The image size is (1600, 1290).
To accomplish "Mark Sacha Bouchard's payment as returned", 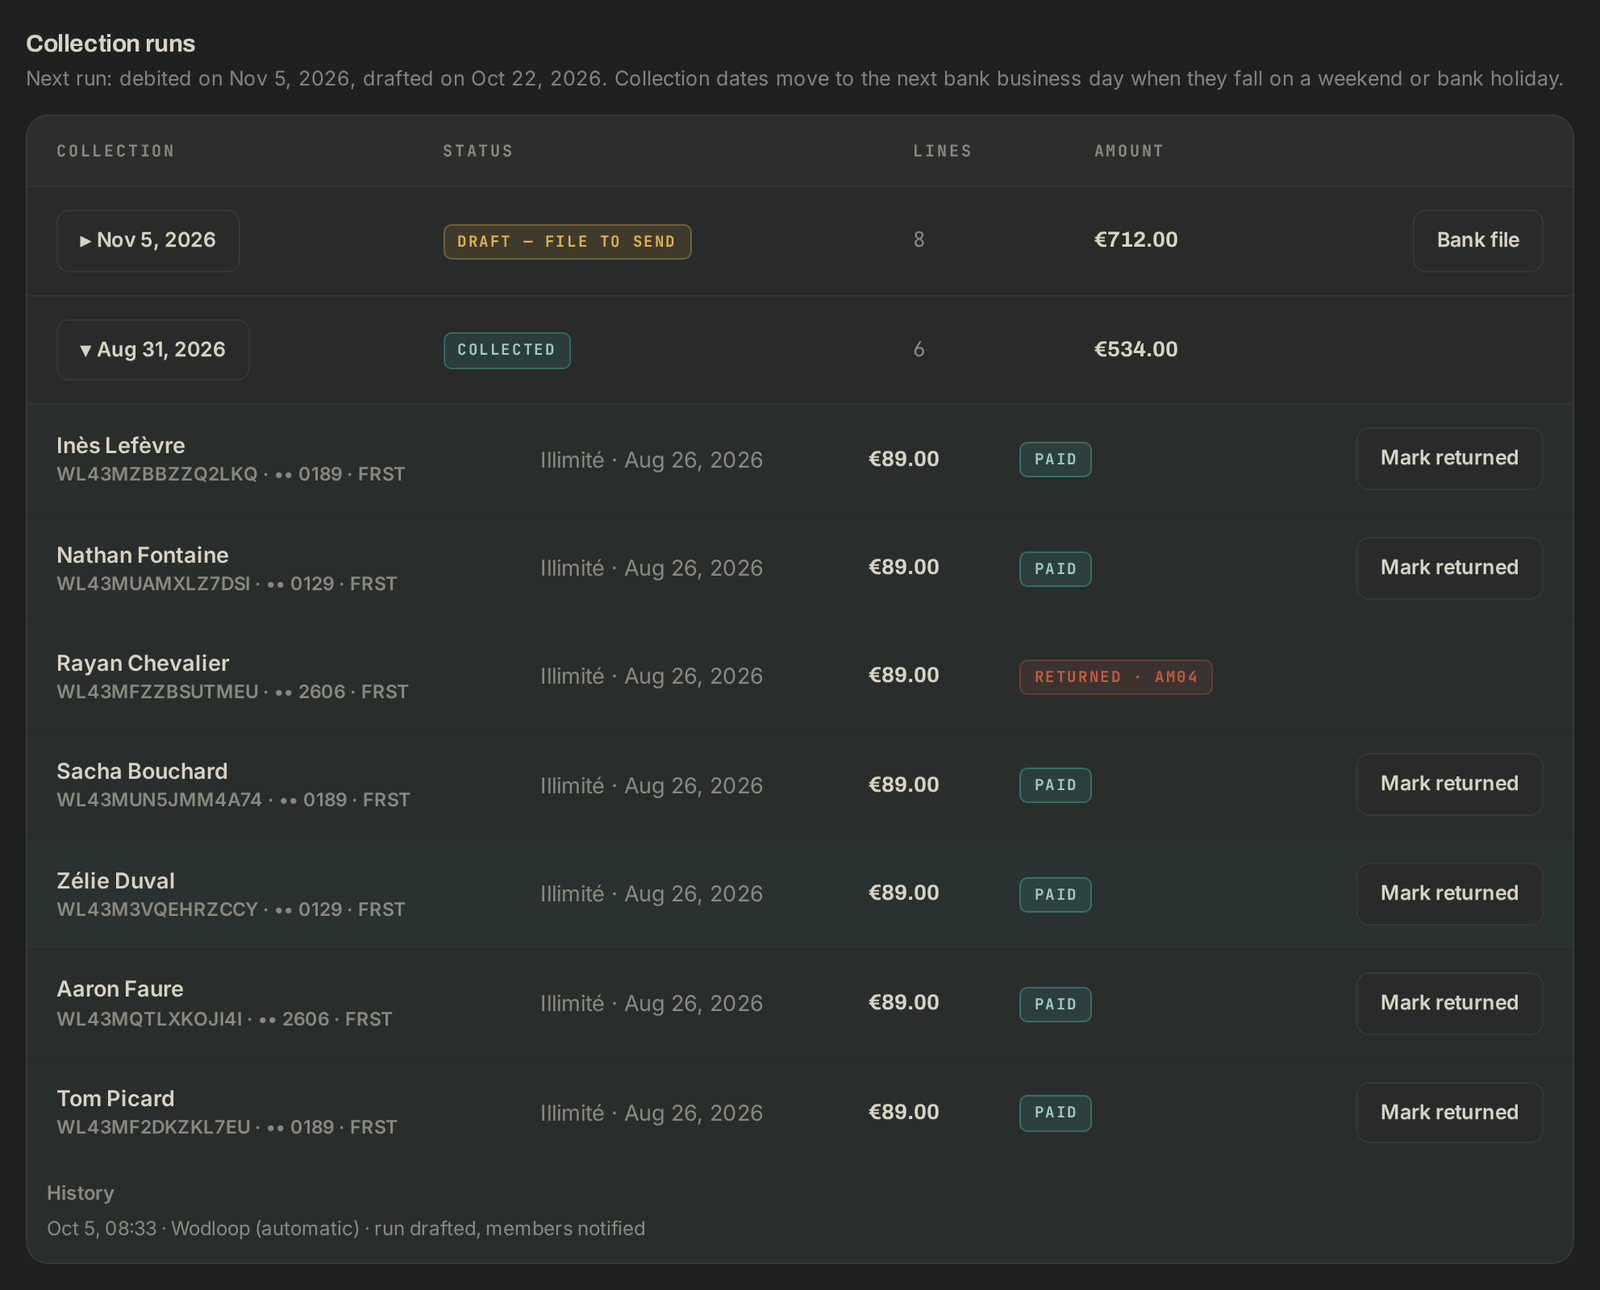I will [x=1449, y=784].
